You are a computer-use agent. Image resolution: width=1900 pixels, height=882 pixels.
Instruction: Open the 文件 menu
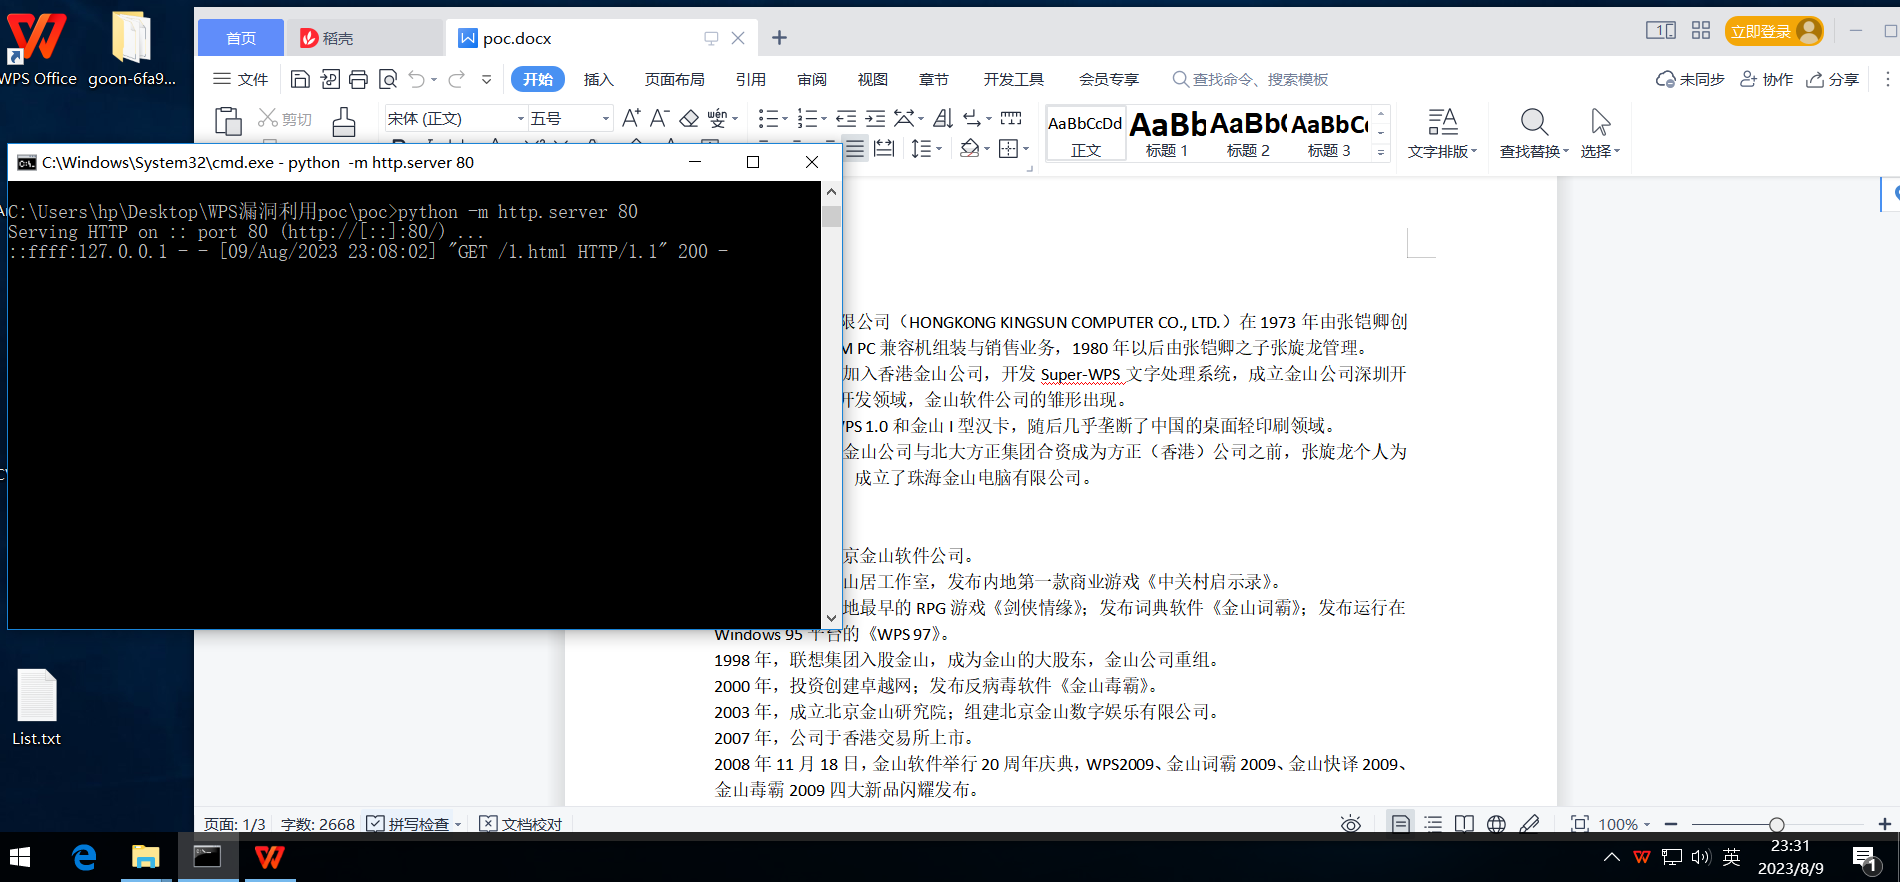pyautogui.click(x=240, y=79)
